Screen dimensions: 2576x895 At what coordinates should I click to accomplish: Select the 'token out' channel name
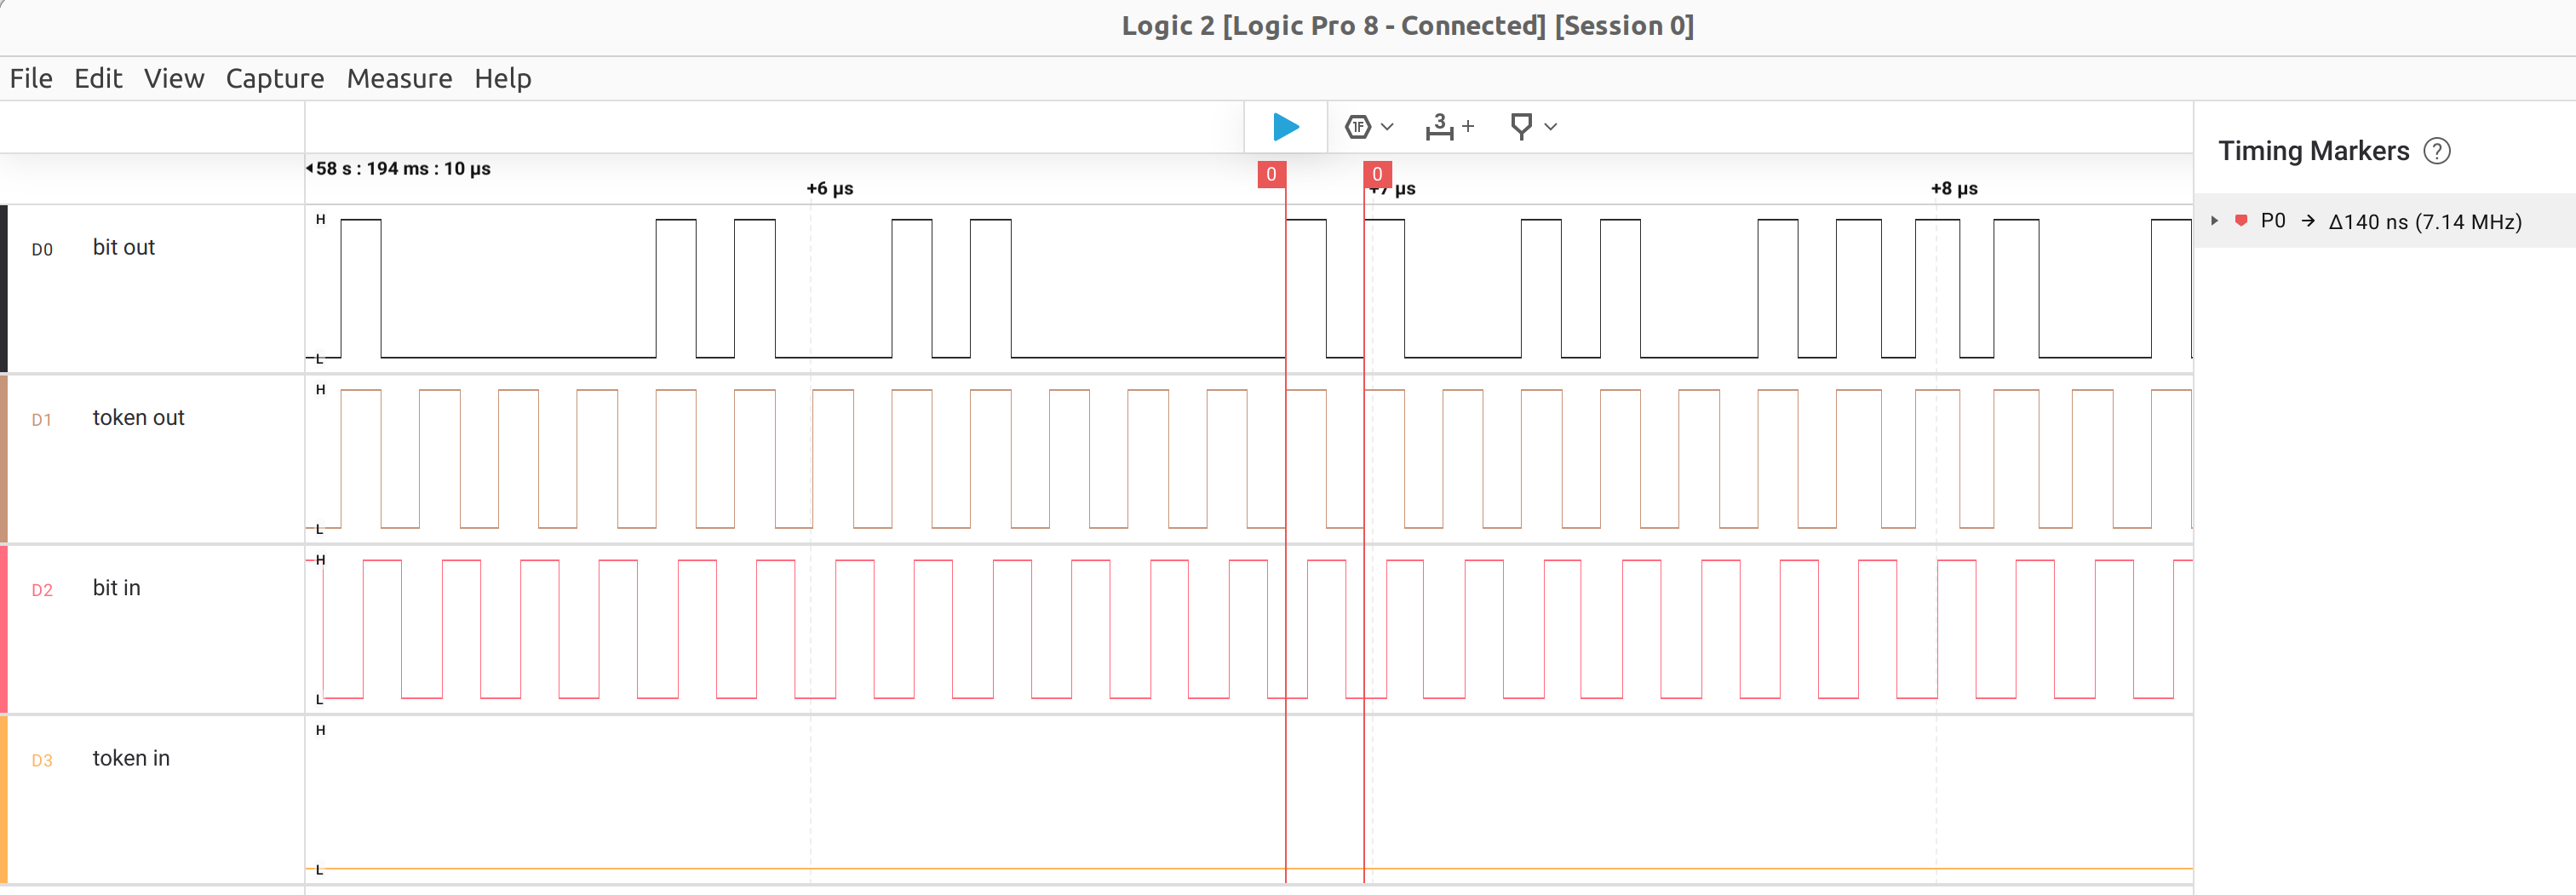[139, 417]
